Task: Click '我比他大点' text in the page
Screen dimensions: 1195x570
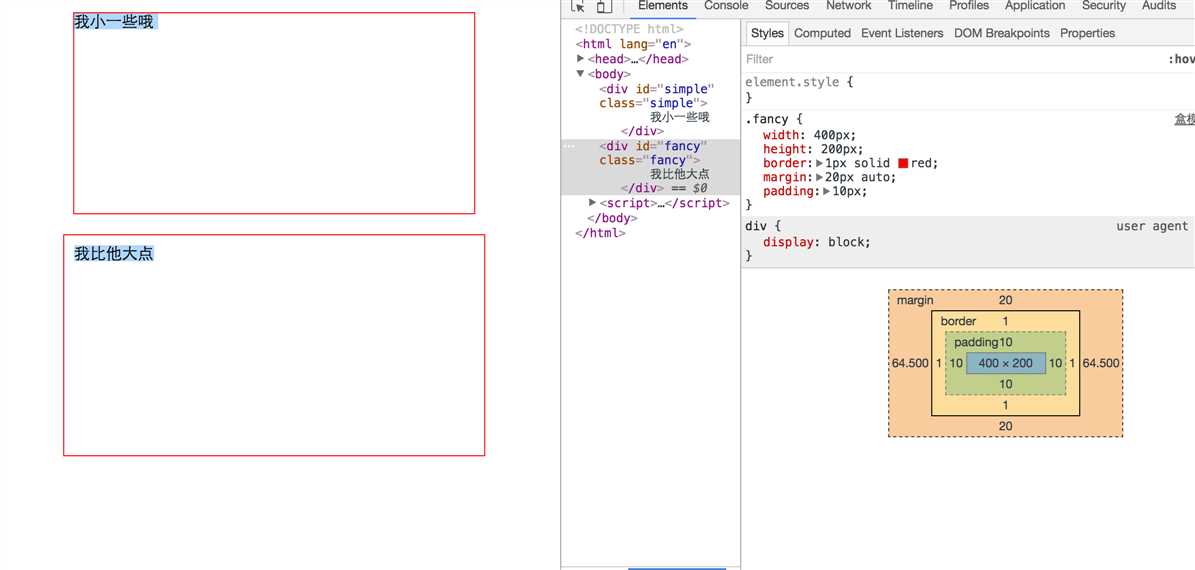Action: [114, 254]
